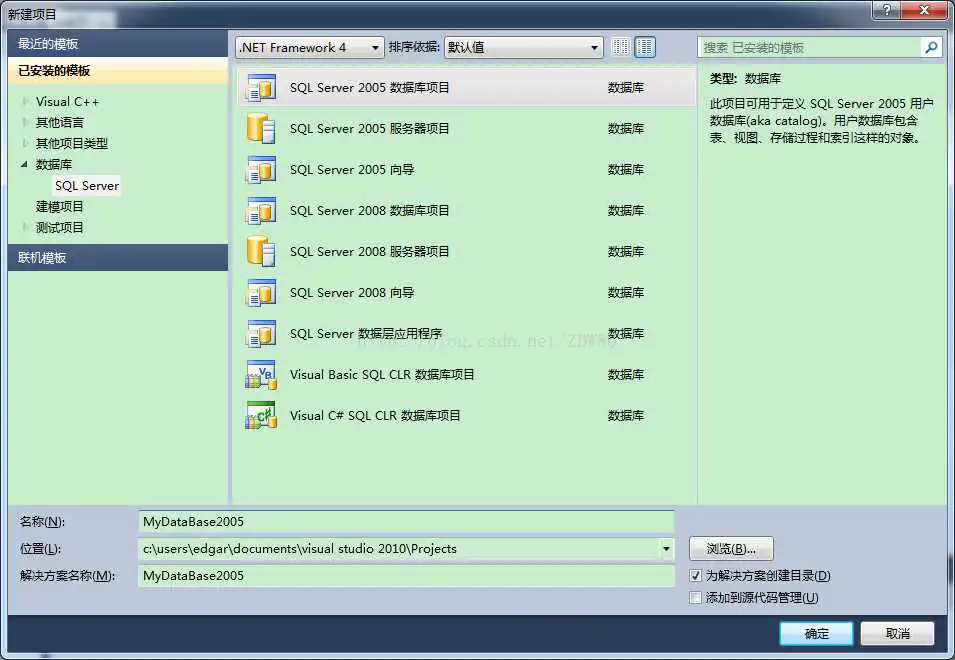Expand the 其他语言 tree node
This screenshot has height=660, width=955.
point(24,122)
